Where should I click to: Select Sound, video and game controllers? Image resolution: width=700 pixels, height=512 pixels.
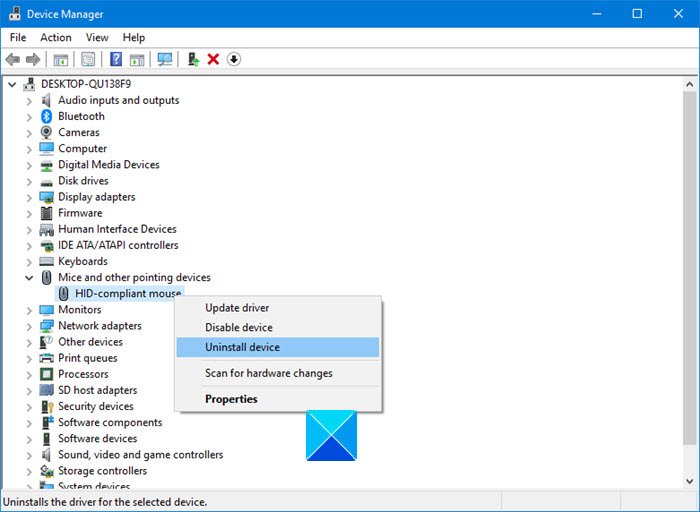[140, 455]
